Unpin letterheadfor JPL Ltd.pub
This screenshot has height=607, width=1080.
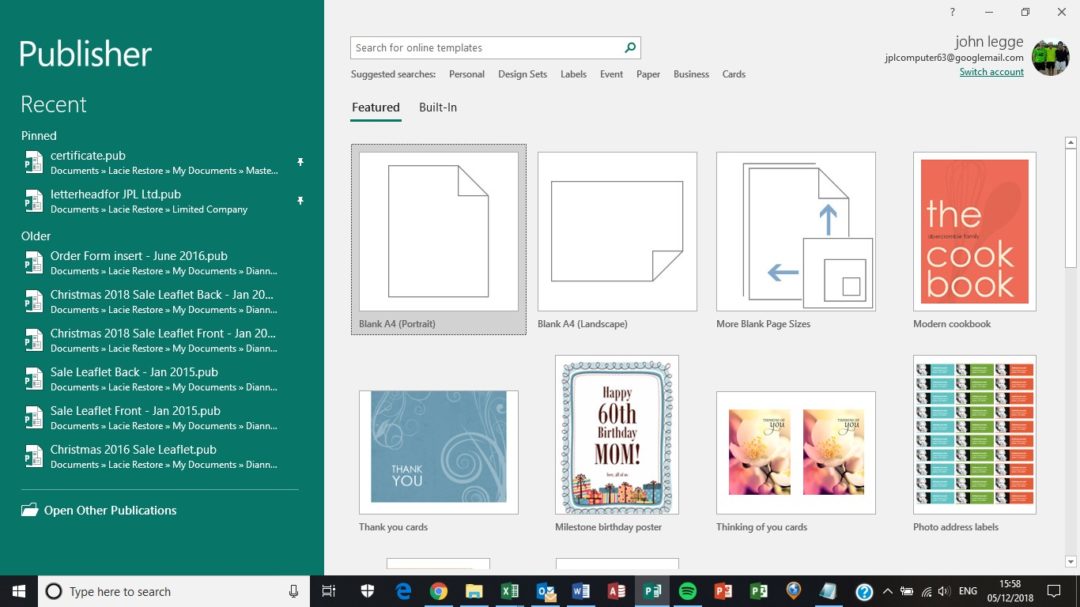(300, 200)
